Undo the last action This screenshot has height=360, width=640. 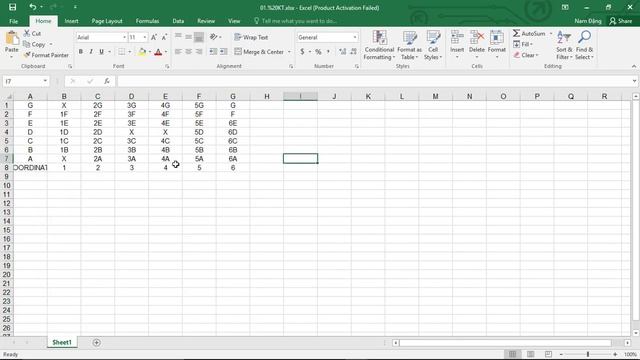click(33, 7)
